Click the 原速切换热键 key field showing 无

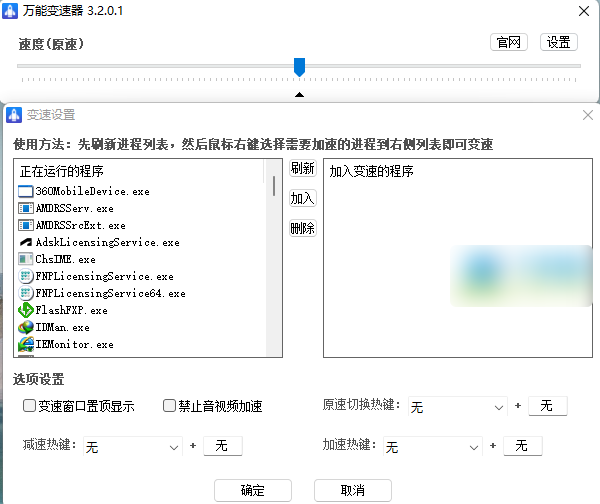[548, 406]
